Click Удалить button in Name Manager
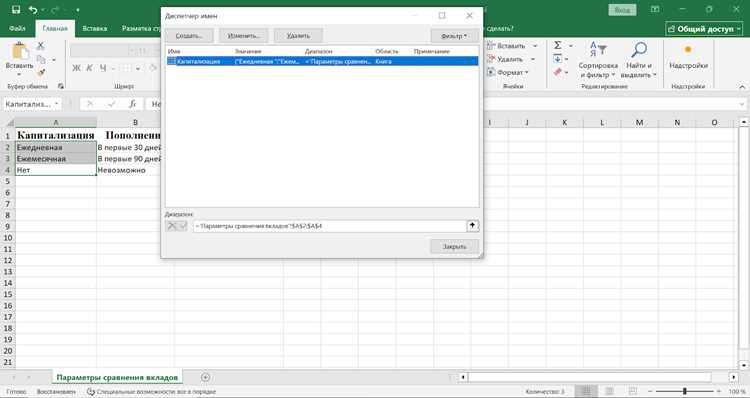The height and width of the screenshot is (398, 750). 298,36
